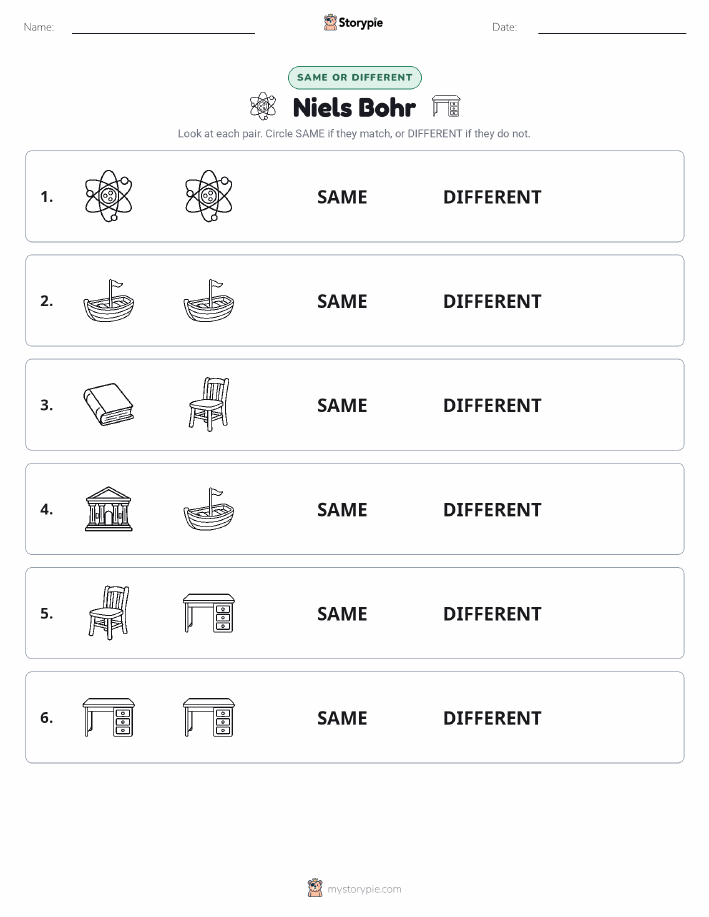
Task: Click the boat icon in row 4
Action: [209, 509]
